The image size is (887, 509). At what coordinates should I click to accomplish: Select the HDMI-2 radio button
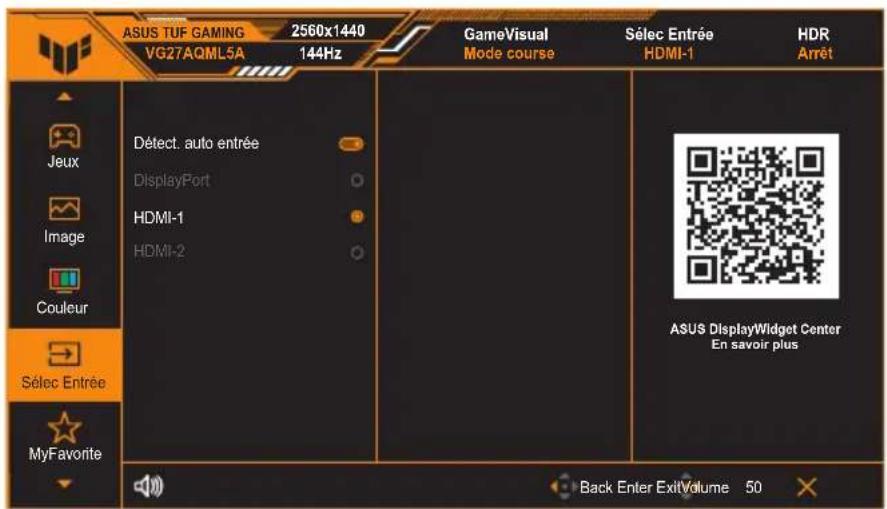click(x=357, y=252)
